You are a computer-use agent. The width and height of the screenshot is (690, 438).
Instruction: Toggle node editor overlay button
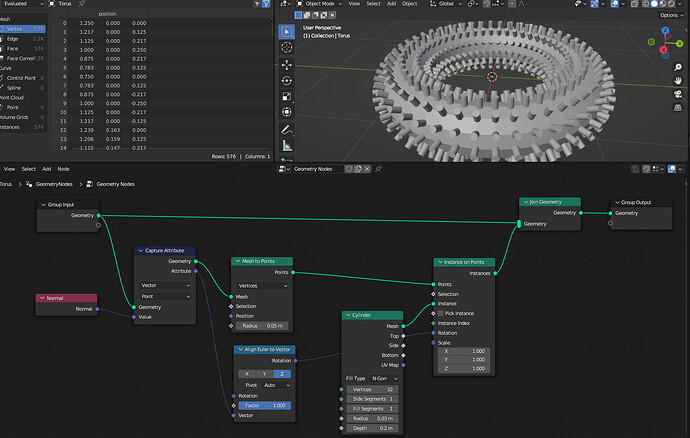pos(672,169)
